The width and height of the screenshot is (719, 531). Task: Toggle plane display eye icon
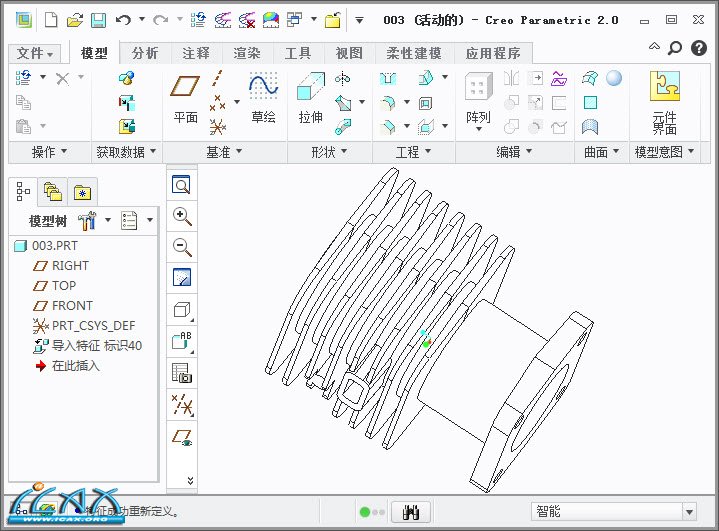click(182, 437)
